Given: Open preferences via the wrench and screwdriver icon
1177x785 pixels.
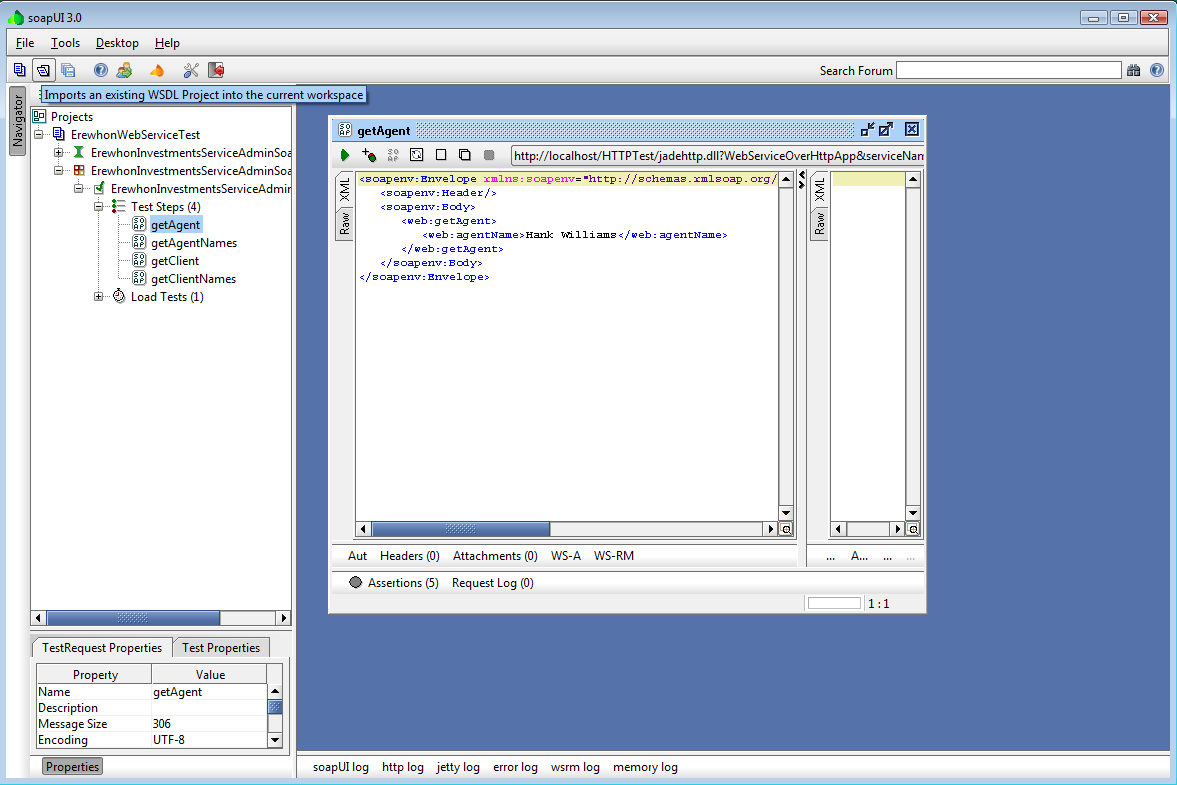Looking at the screenshot, I should click(191, 70).
